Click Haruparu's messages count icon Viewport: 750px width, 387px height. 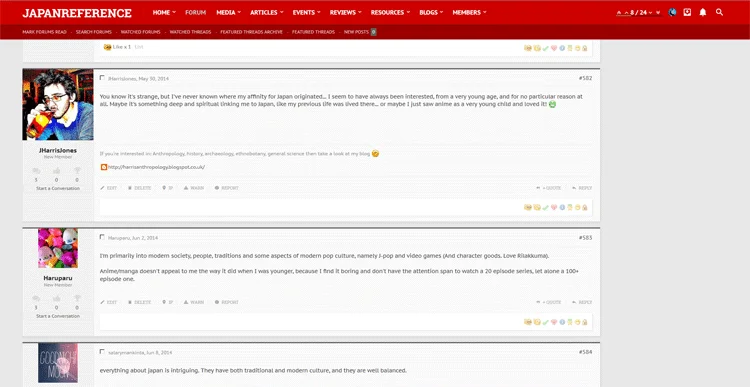coord(36,299)
